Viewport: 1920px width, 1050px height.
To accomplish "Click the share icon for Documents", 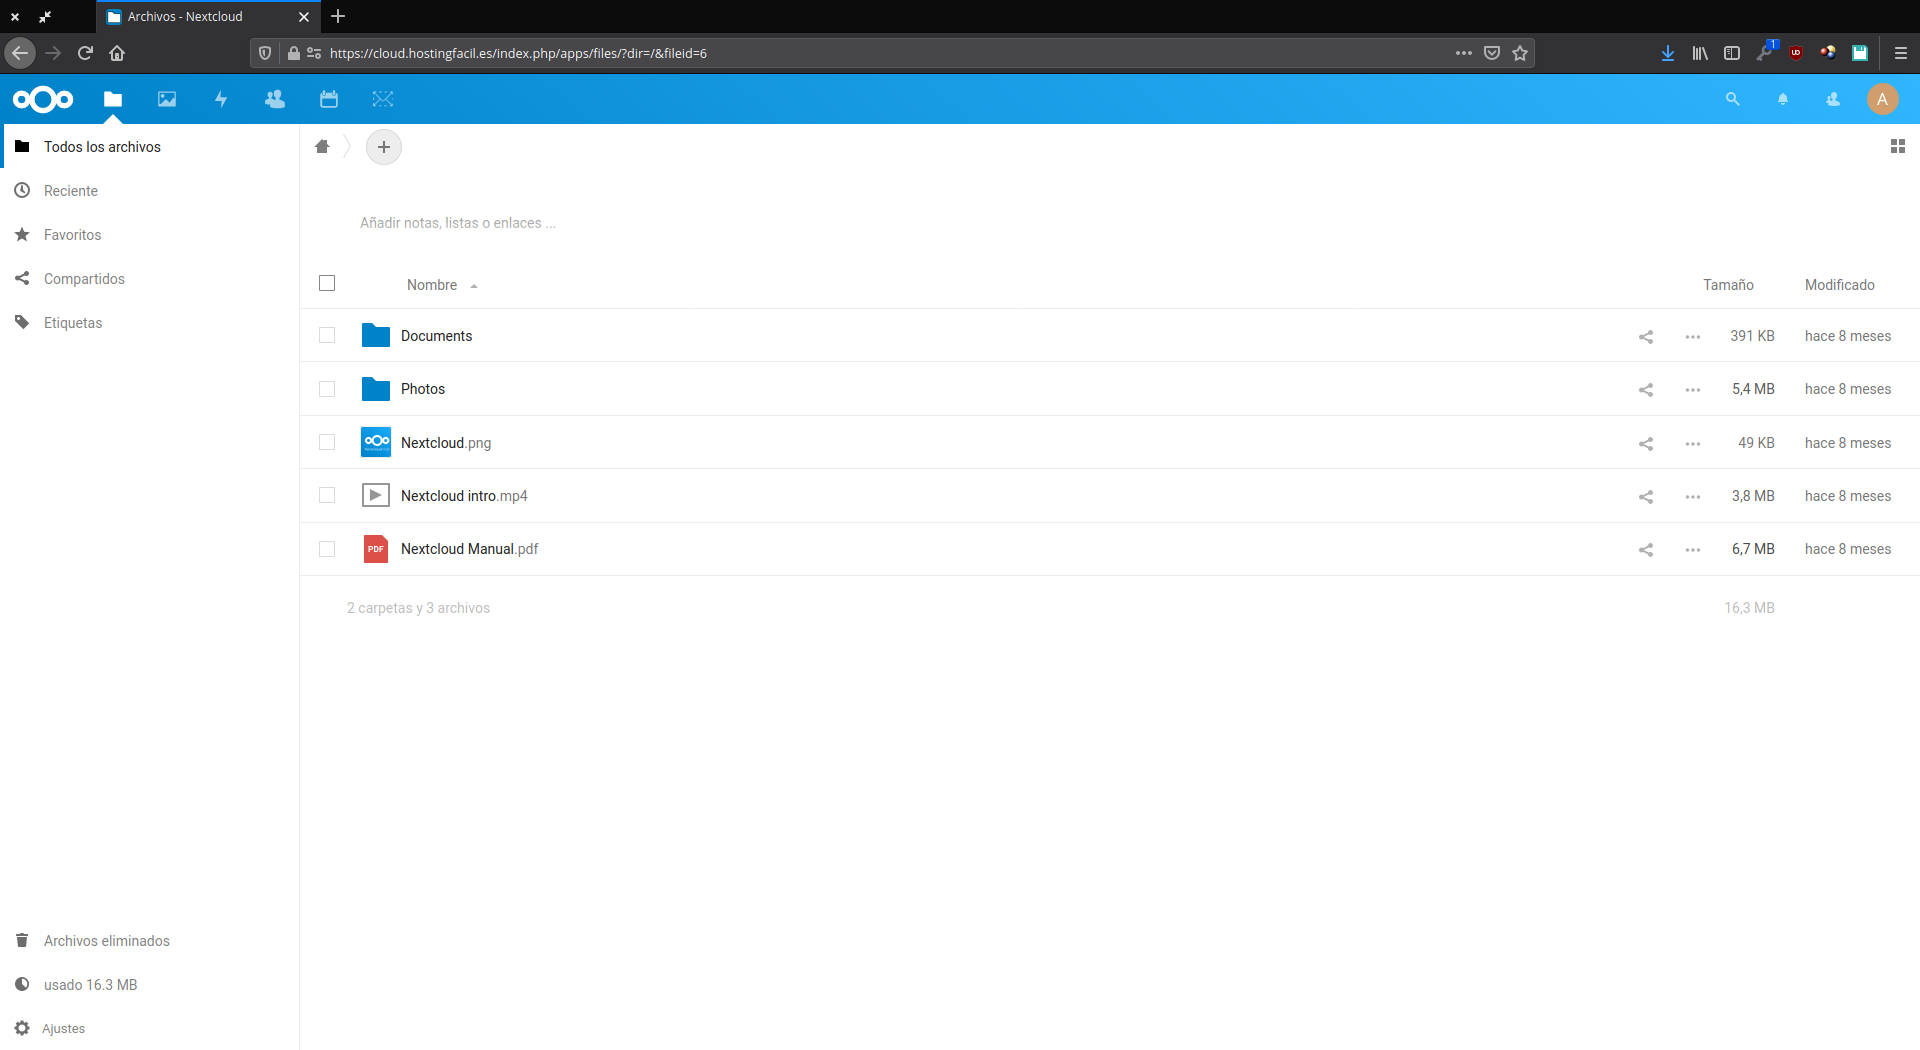I will (x=1646, y=337).
